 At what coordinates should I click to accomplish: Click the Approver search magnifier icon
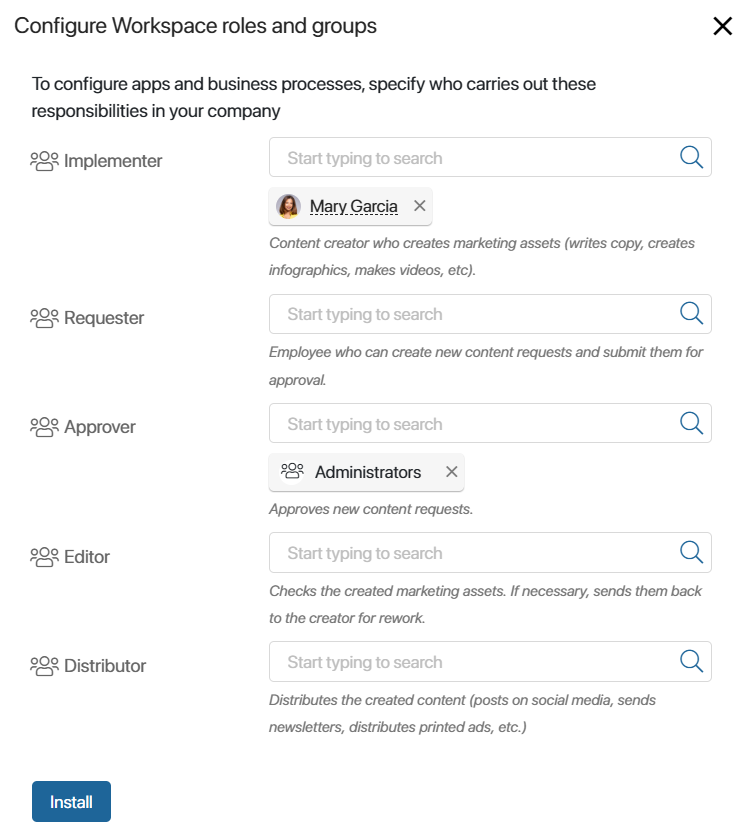(691, 423)
